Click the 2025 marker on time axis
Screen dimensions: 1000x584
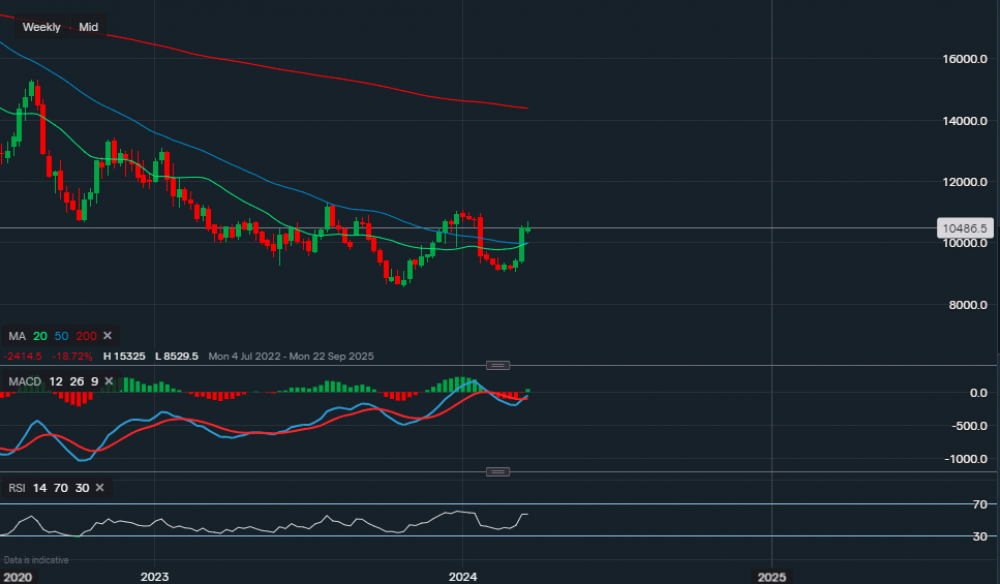771,577
